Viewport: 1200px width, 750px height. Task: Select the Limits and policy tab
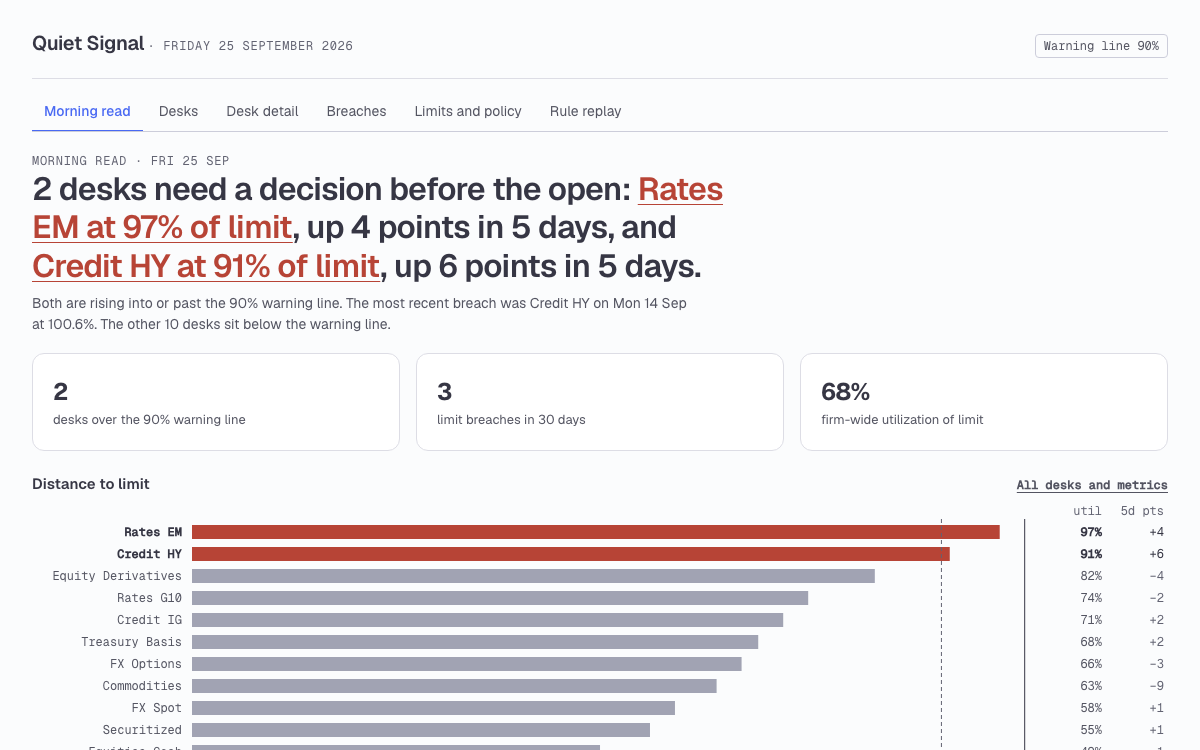[468, 111]
